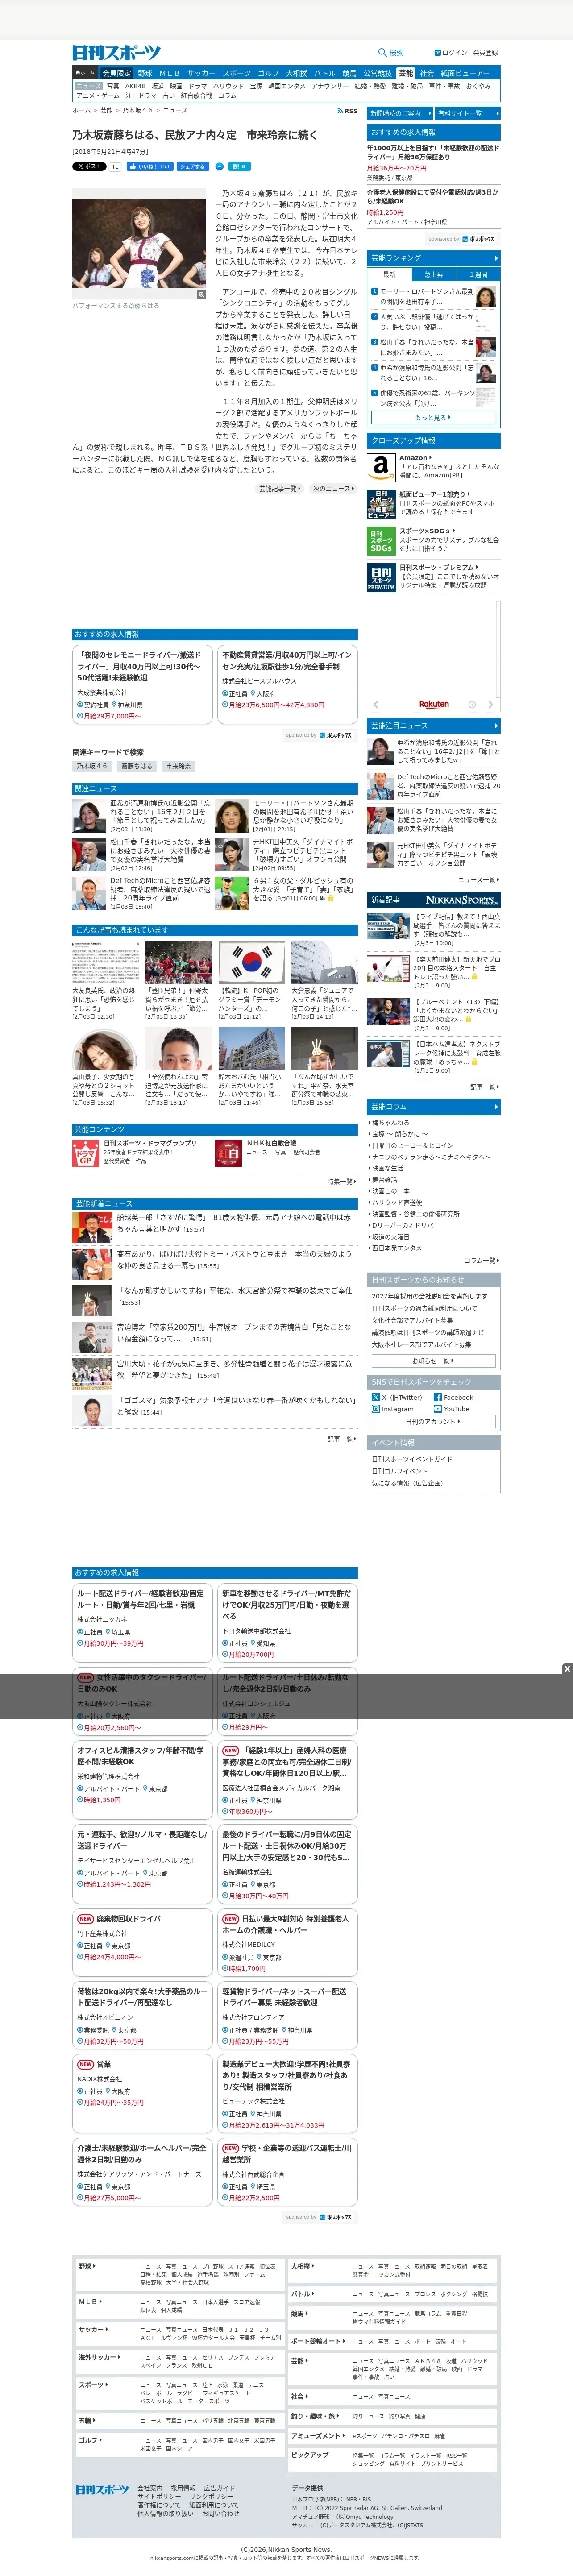Click 会員登録 link in header
Viewport: 573px width, 2576px height.
[x=485, y=52]
